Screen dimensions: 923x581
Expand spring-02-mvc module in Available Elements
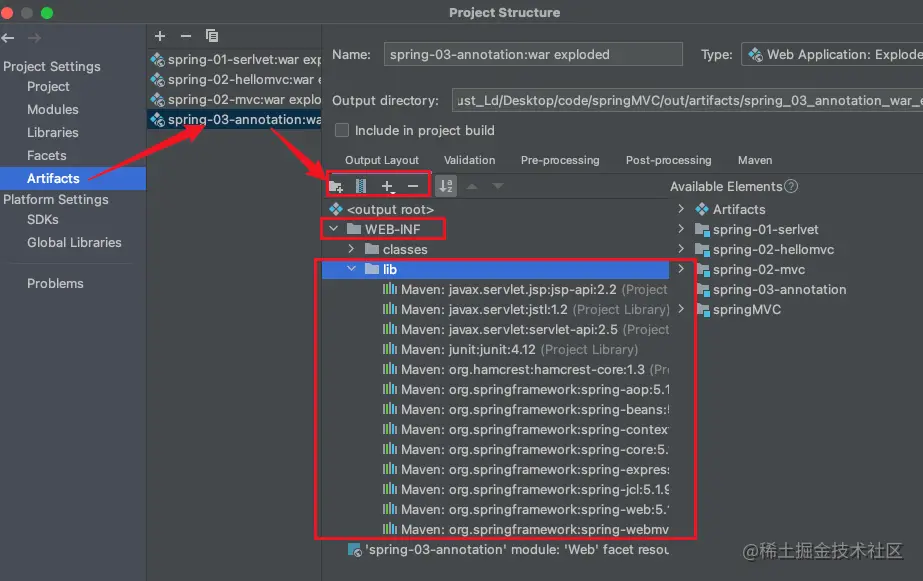[681, 269]
